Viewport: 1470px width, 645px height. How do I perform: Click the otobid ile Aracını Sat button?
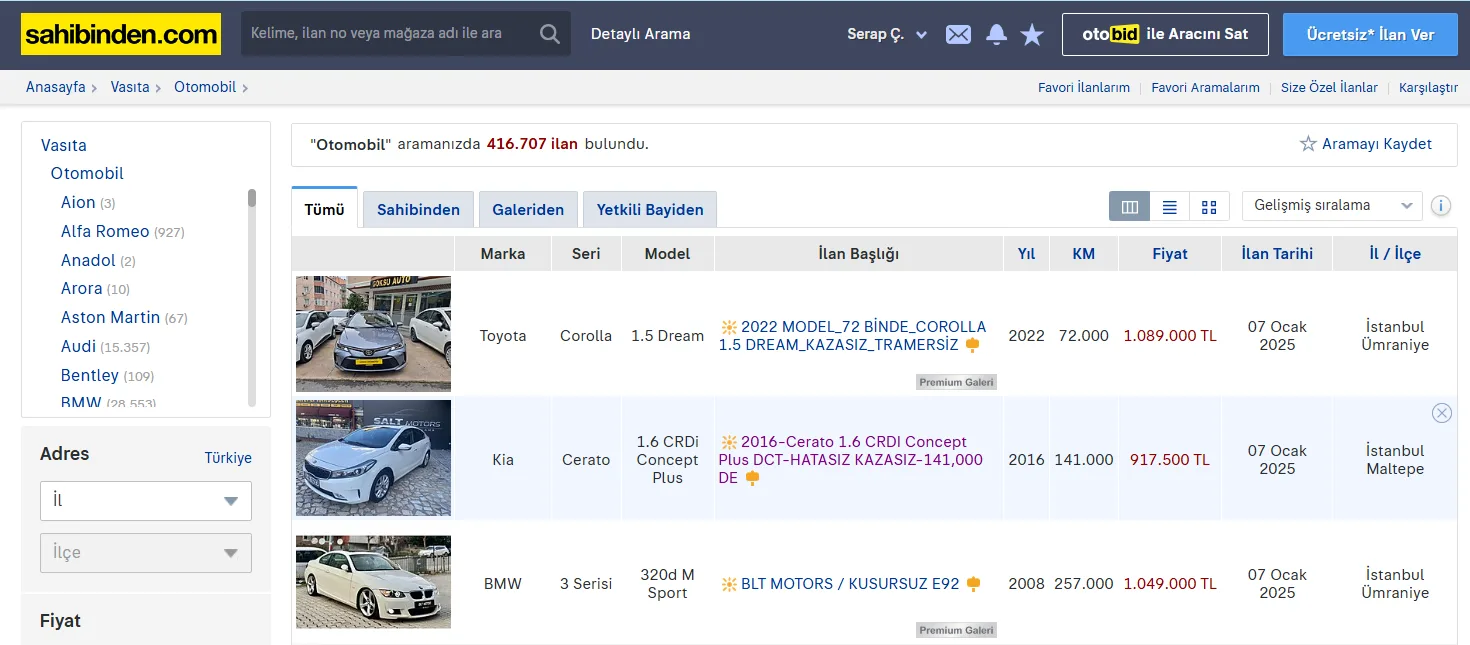(x=1165, y=34)
